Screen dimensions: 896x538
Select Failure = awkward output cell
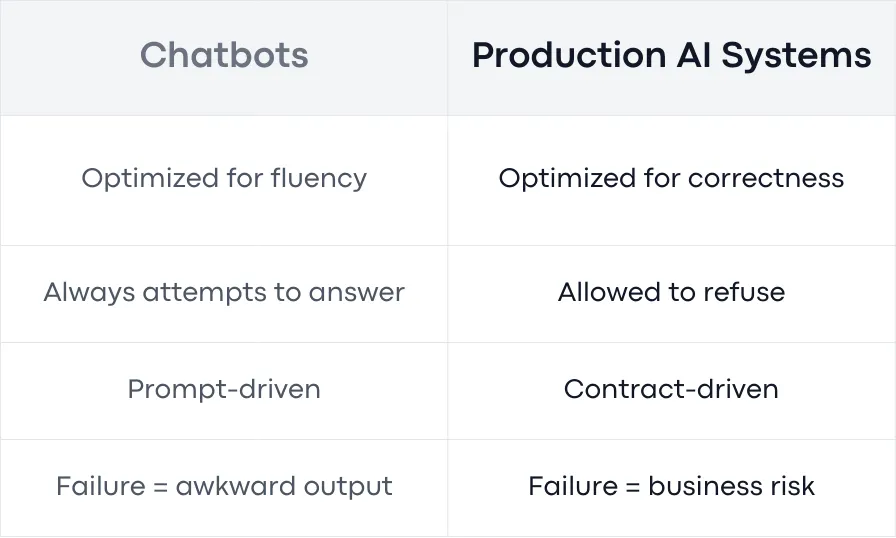pos(224,487)
